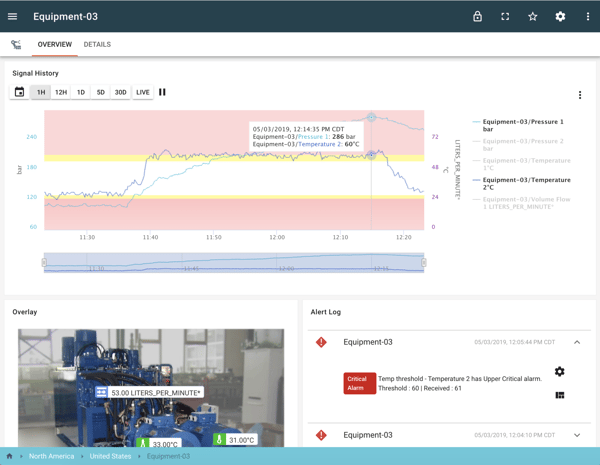Screen dimensions: 600x465
Task: Open Signal History three-dot options menu
Action: (580, 95)
